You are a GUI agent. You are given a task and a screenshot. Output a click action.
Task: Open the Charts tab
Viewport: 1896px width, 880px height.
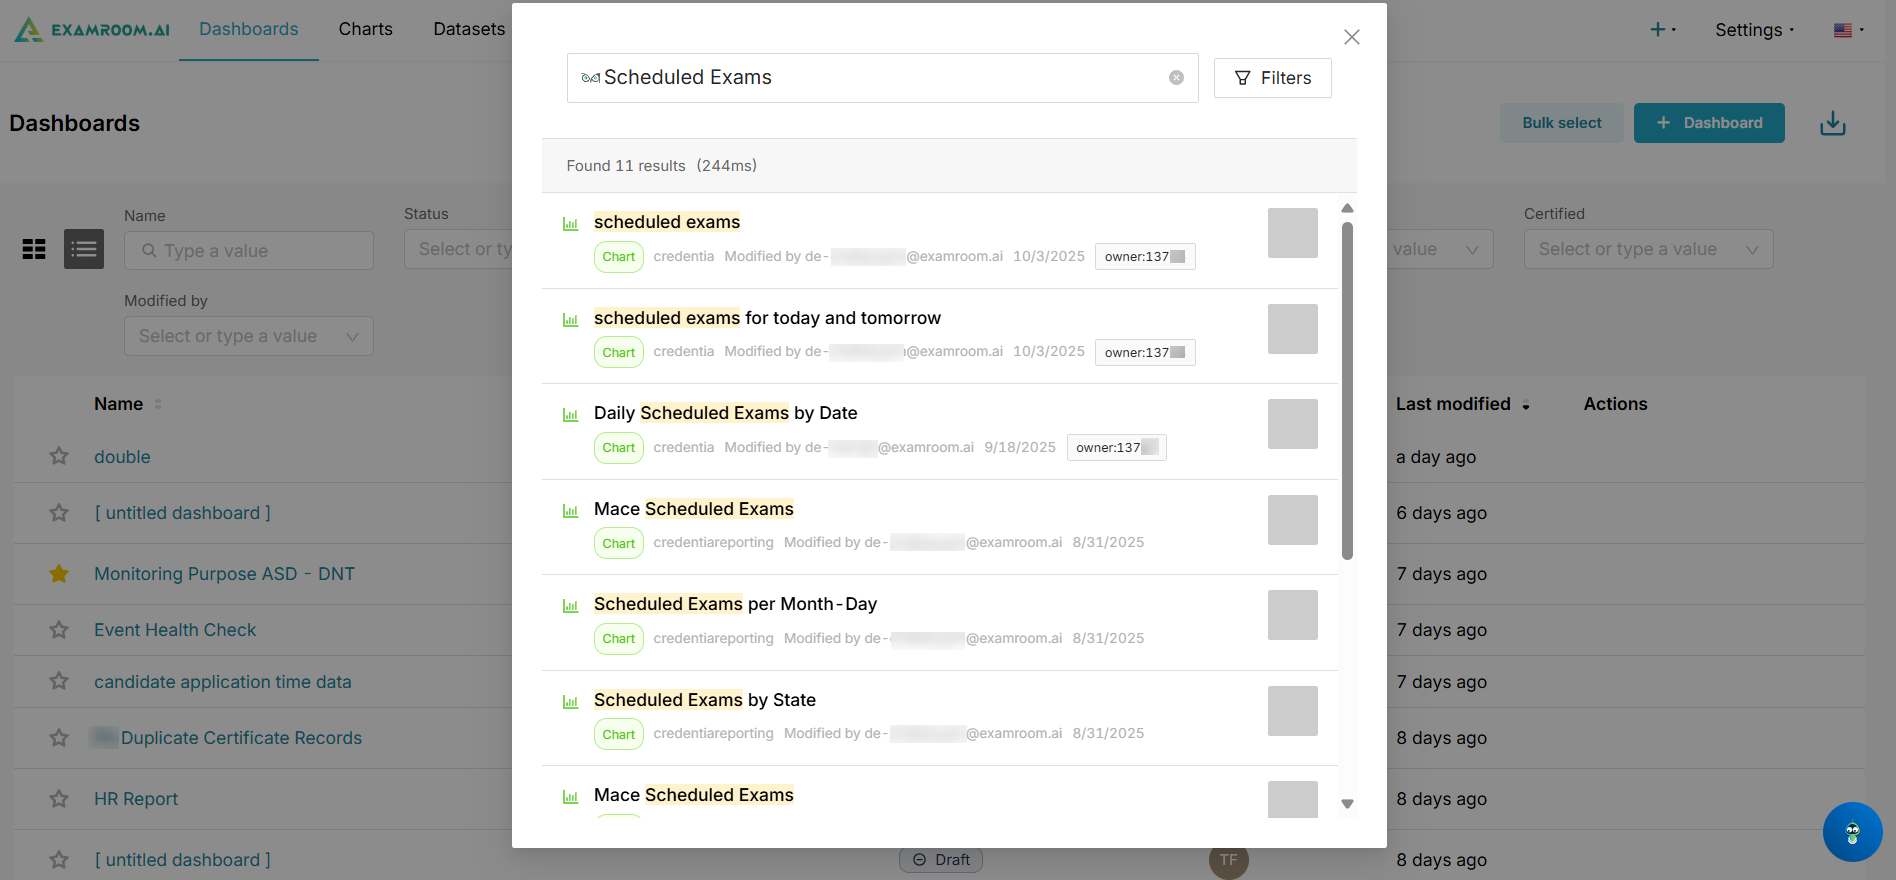pos(365,29)
